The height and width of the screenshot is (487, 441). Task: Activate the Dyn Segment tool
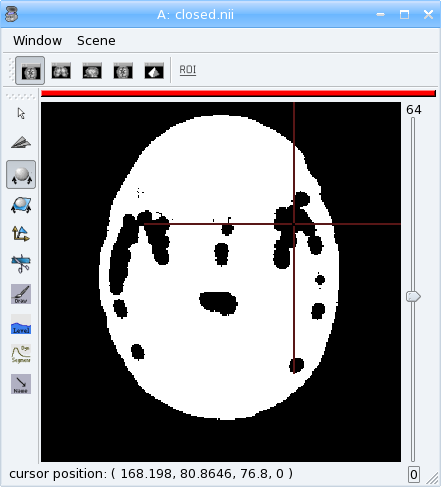[x=21, y=354]
